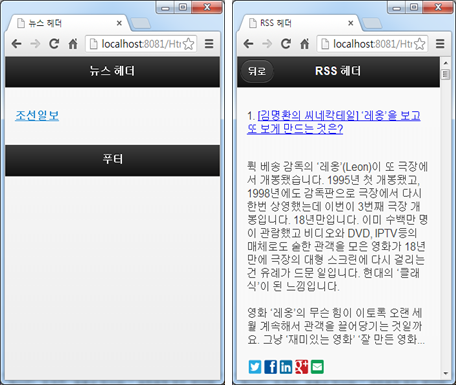Image resolution: width=456 pixels, height=385 pixels.
Task: Click the scroll down arrow in right window
Action: [445, 374]
